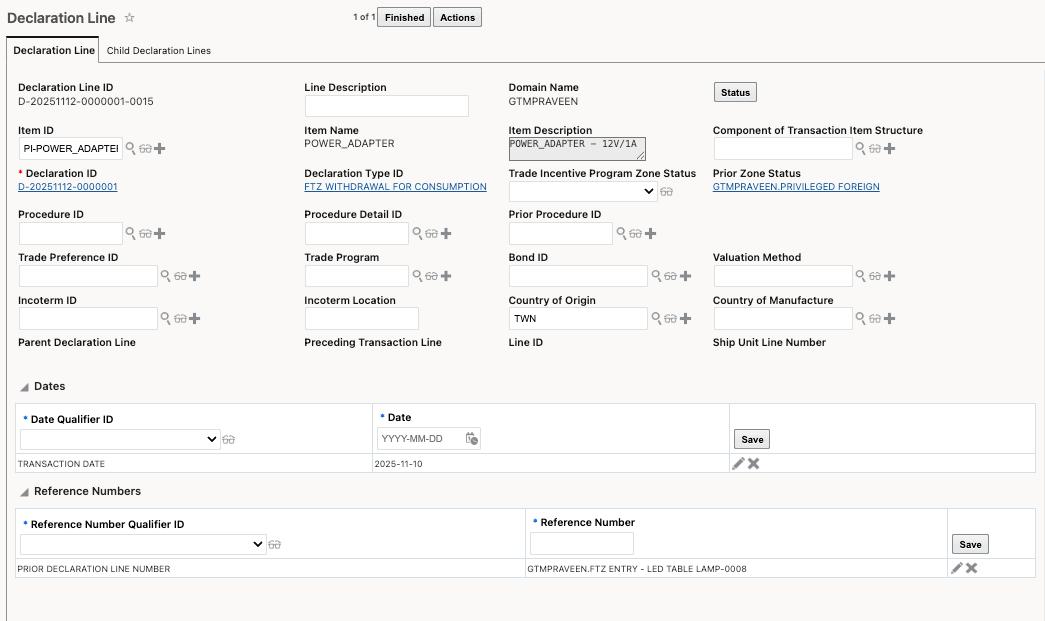Click the Line Description input field
The height and width of the screenshot is (621, 1045).
pos(387,106)
